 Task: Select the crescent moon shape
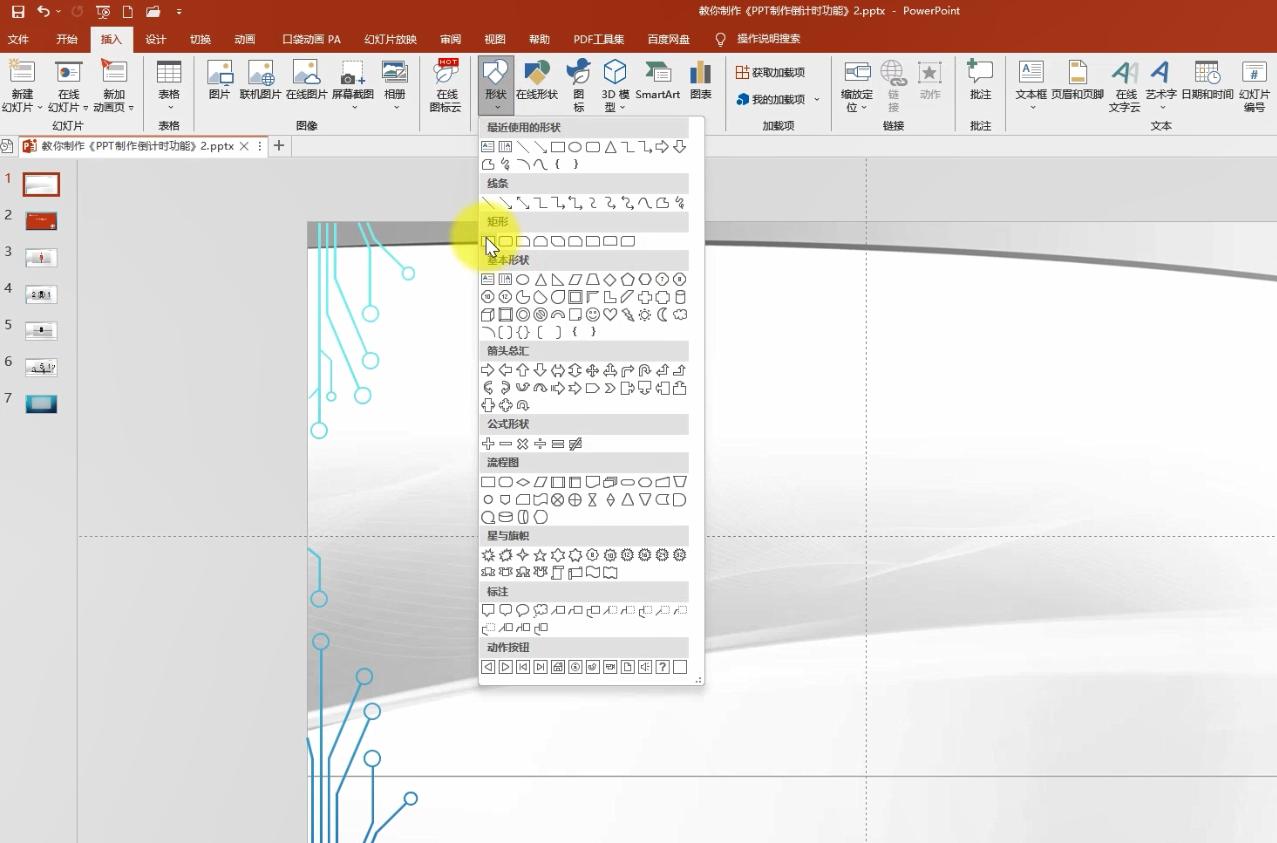pos(662,314)
